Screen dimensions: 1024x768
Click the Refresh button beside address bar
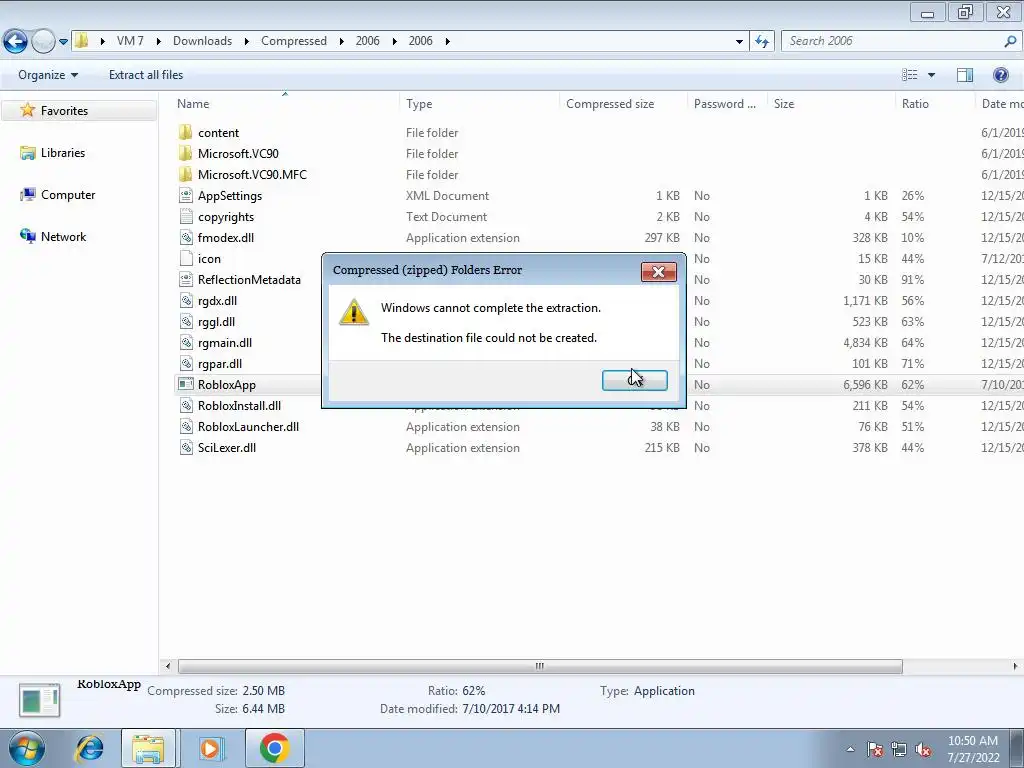(x=761, y=41)
